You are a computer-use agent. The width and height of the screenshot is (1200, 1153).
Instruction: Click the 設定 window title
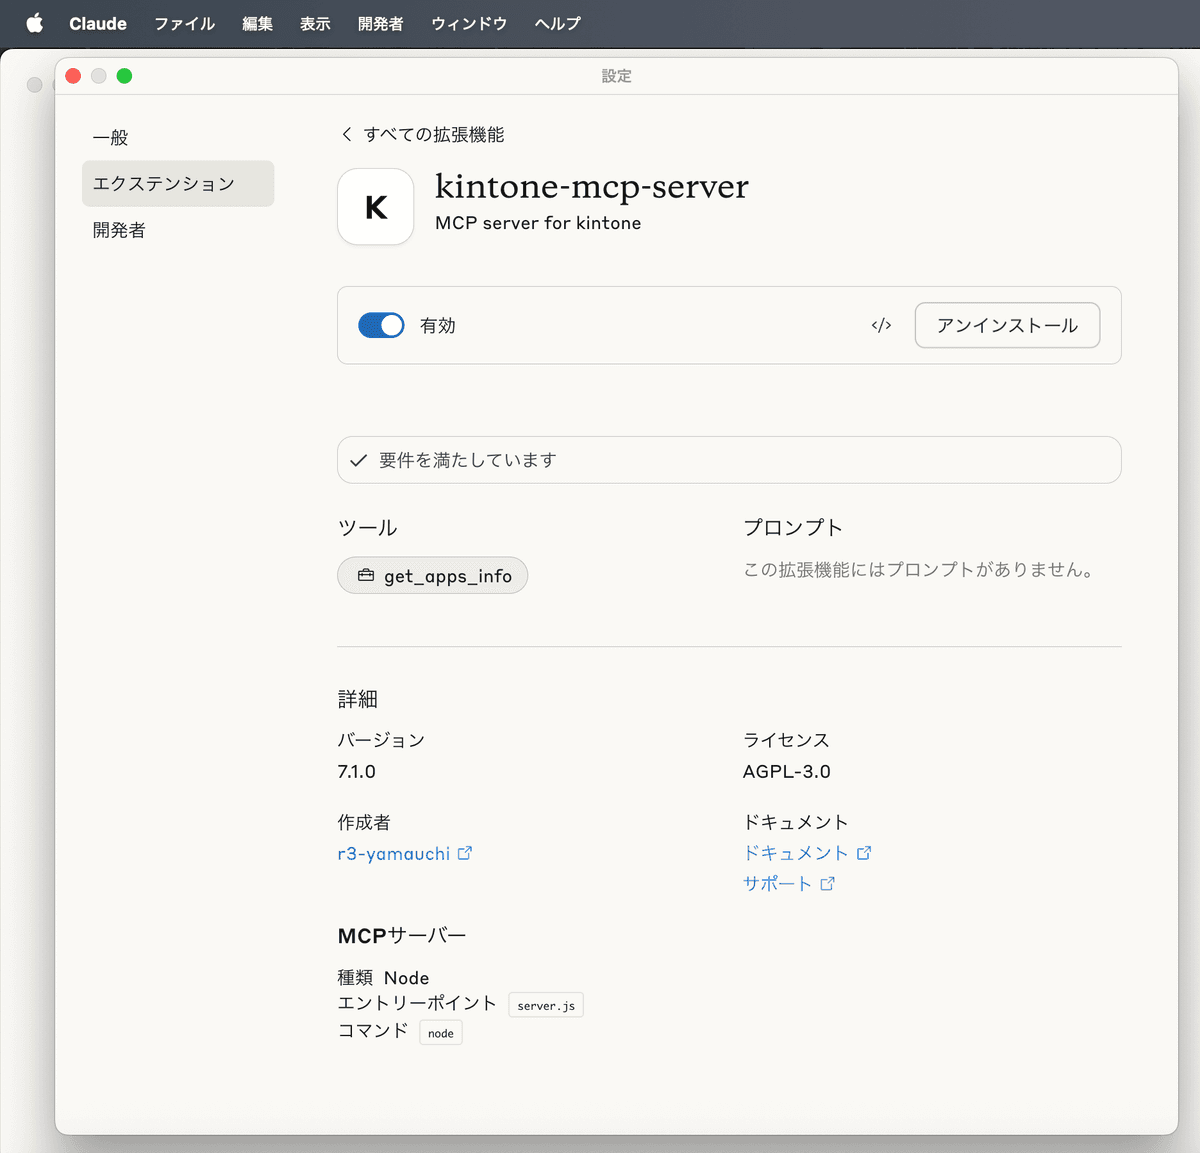616,76
